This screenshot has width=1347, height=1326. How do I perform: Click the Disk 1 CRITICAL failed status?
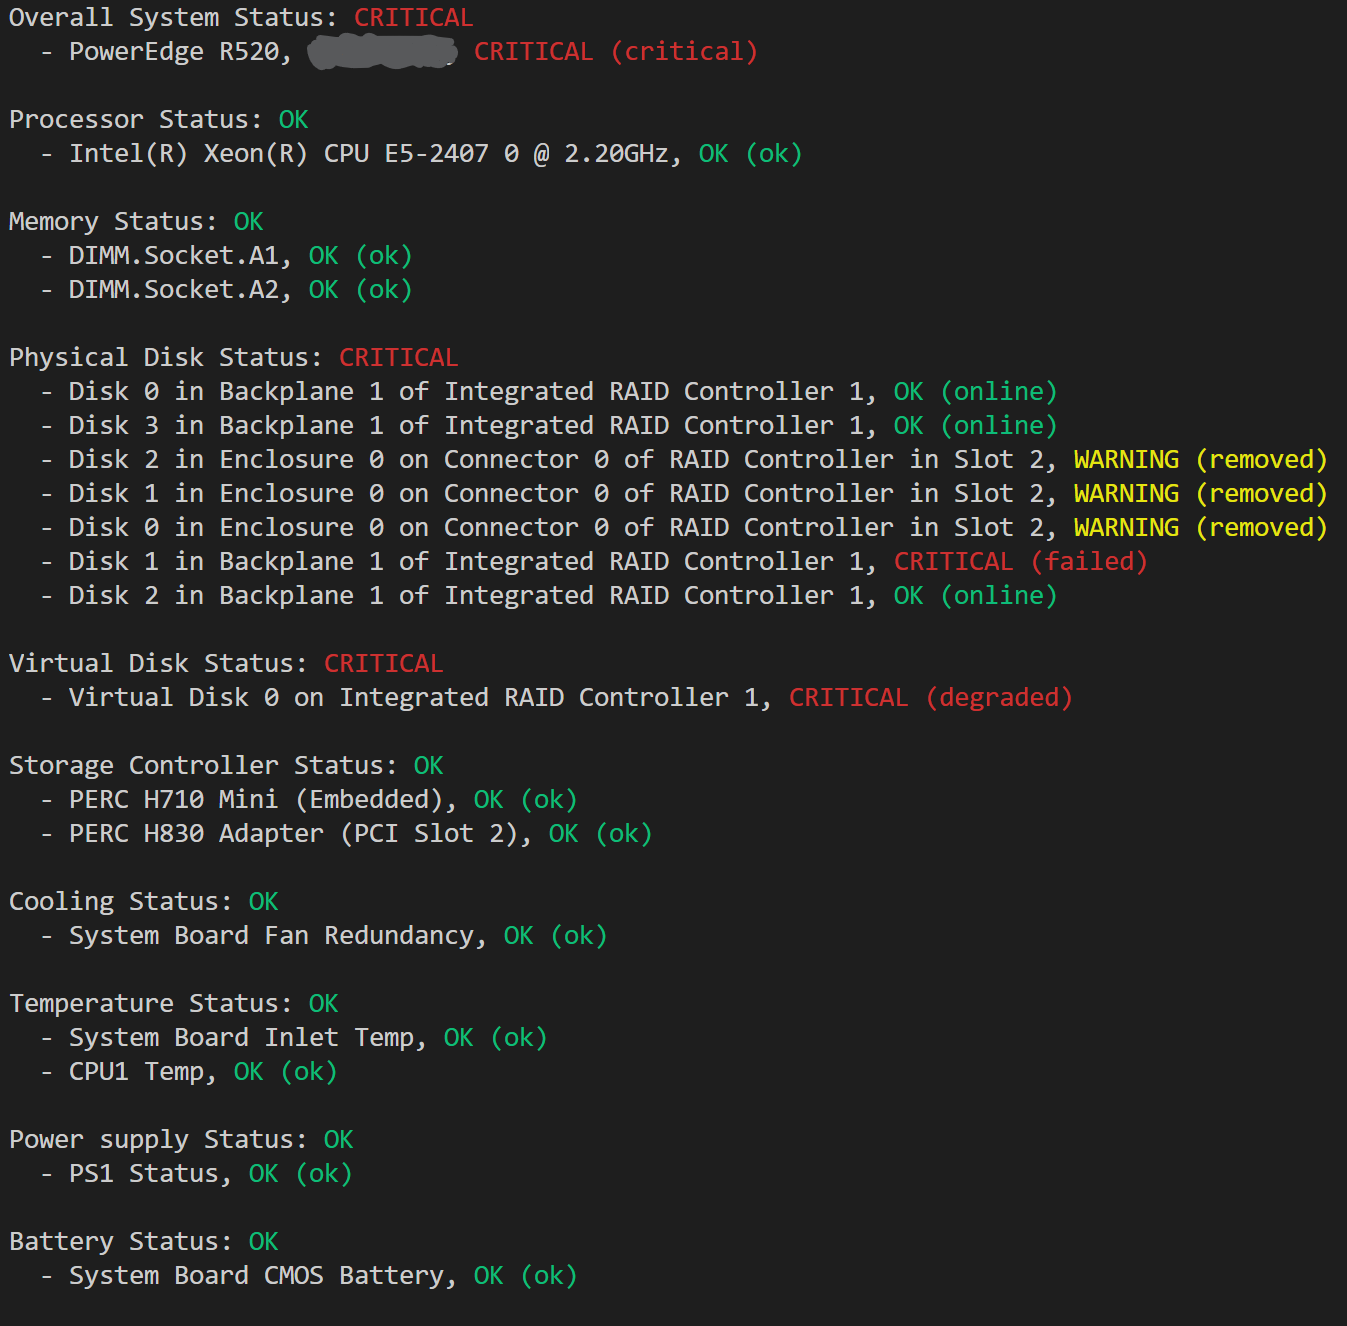coord(1020,562)
